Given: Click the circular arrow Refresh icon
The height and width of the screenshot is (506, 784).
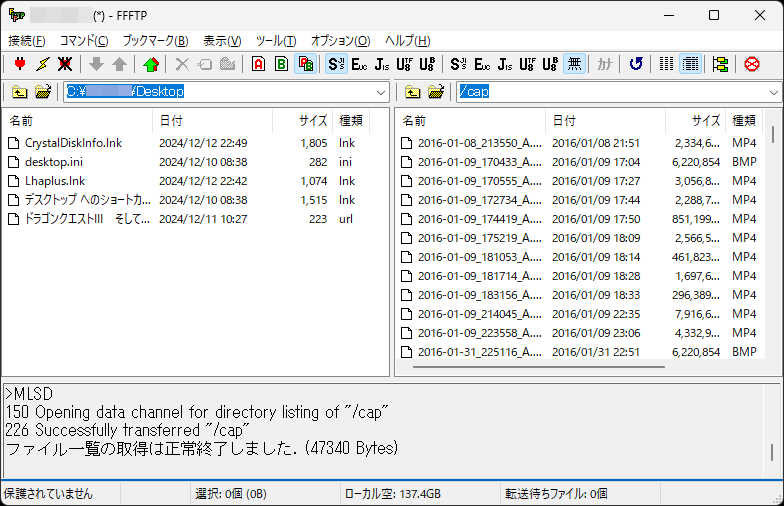Looking at the screenshot, I should 636,64.
